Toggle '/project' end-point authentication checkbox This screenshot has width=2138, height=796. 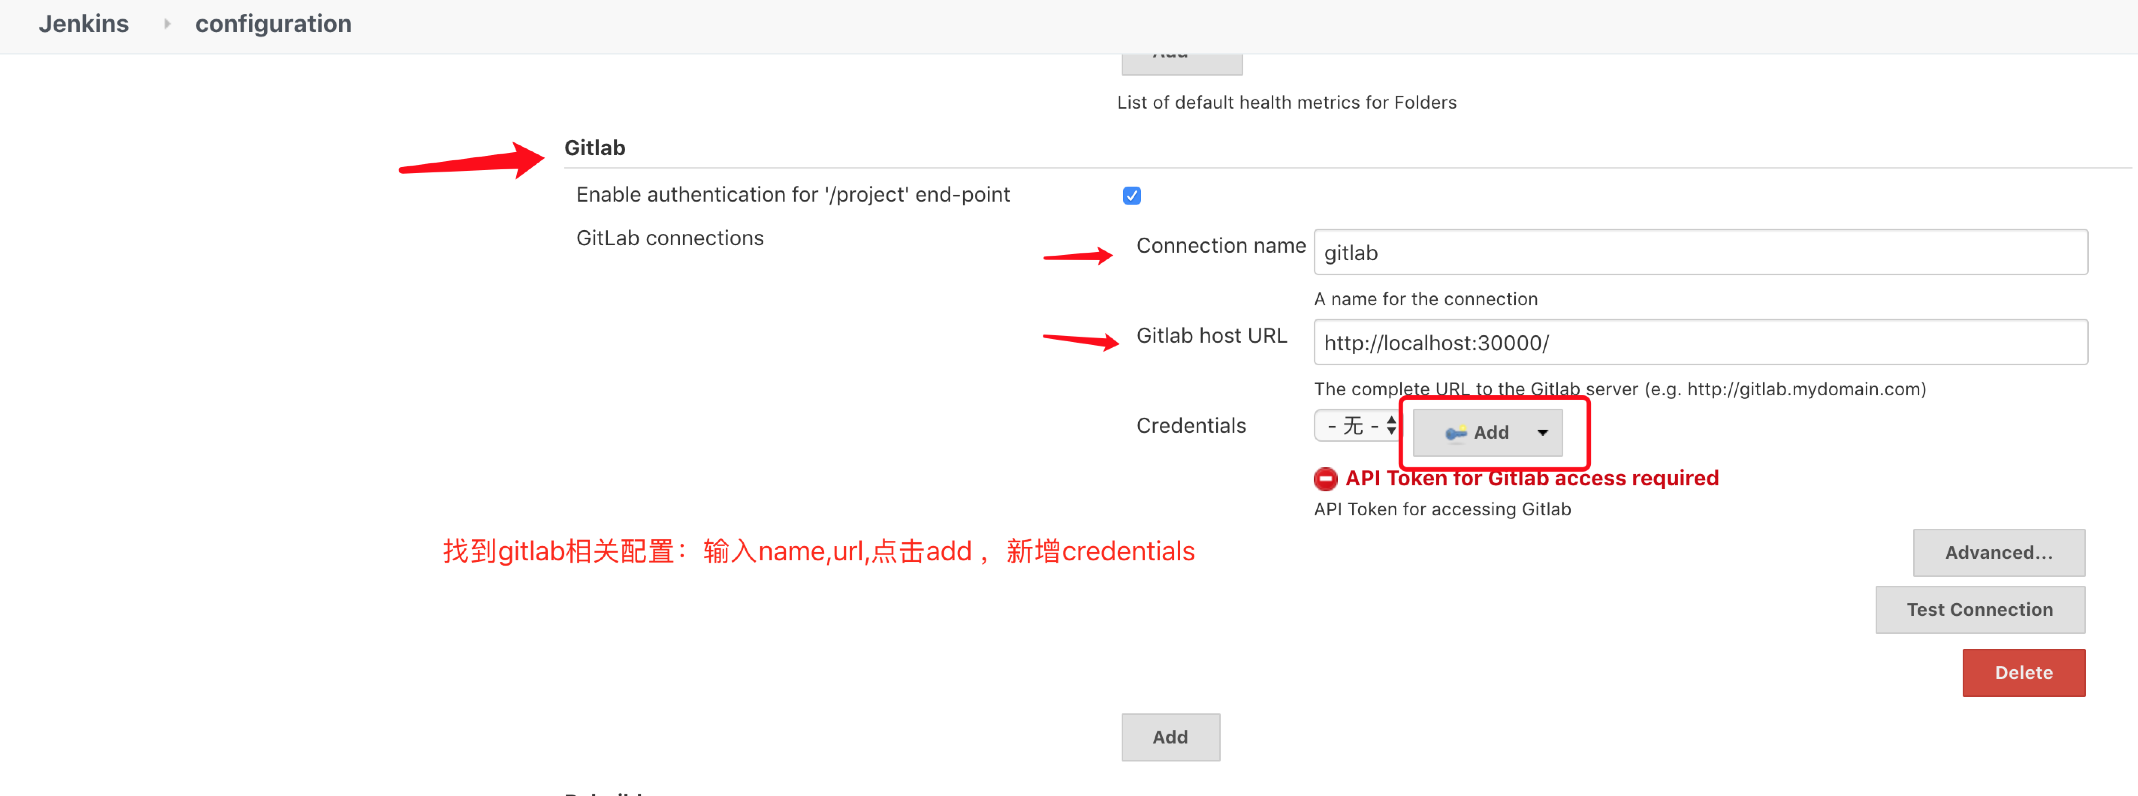[1132, 196]
